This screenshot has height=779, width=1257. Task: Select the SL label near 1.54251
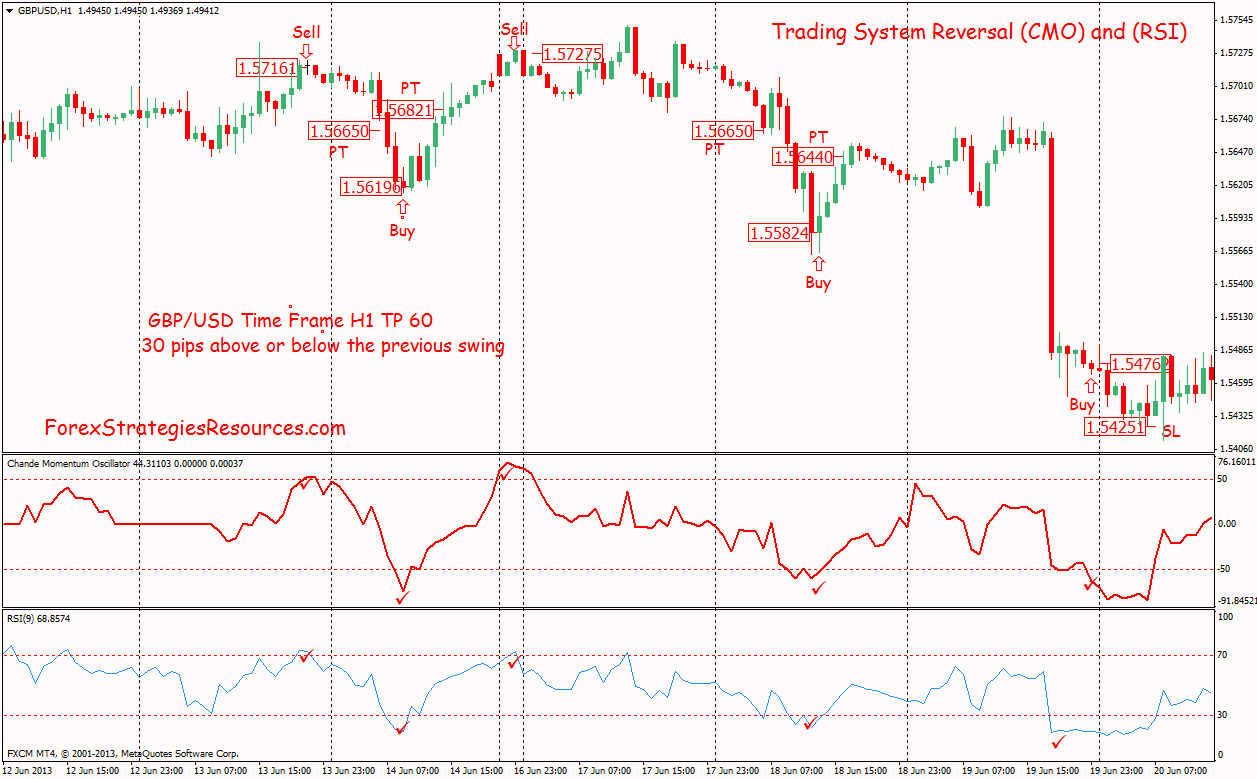pyautogui.click(x=1171, y=432)
